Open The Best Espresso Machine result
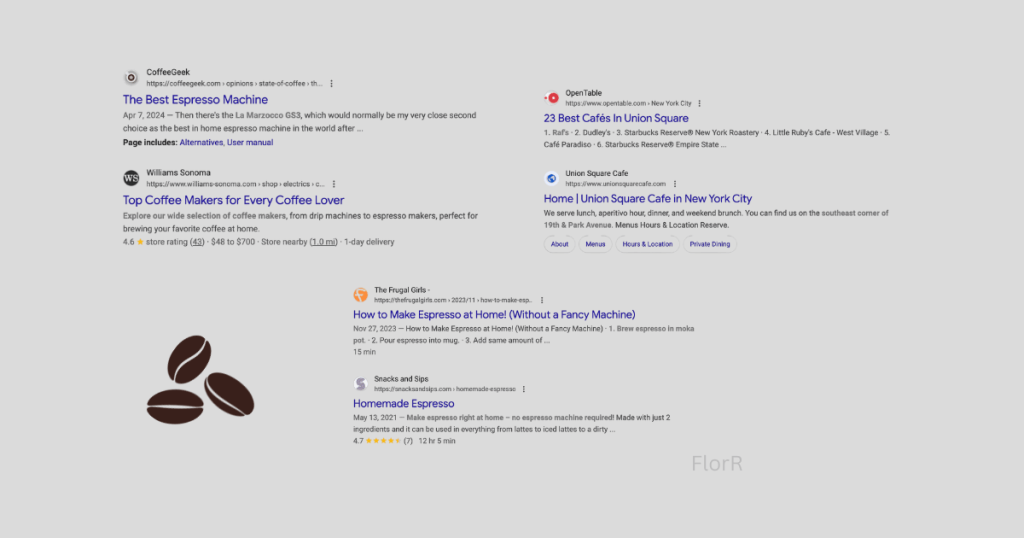 [195, 100]
